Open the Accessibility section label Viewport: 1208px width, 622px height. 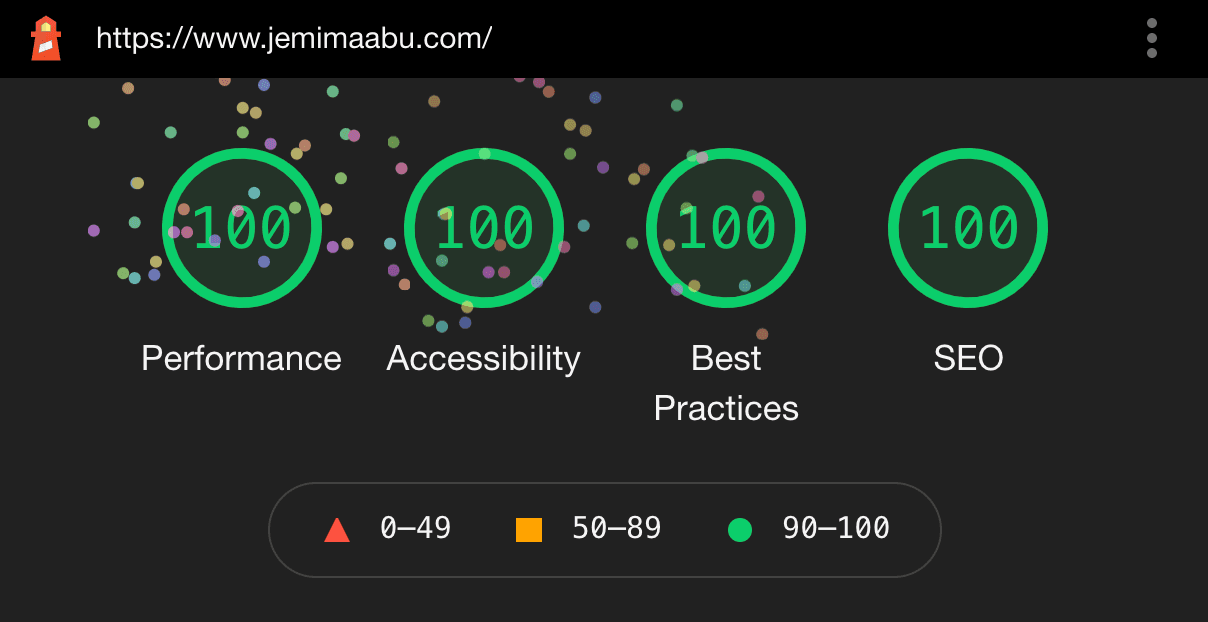point(483,358)
